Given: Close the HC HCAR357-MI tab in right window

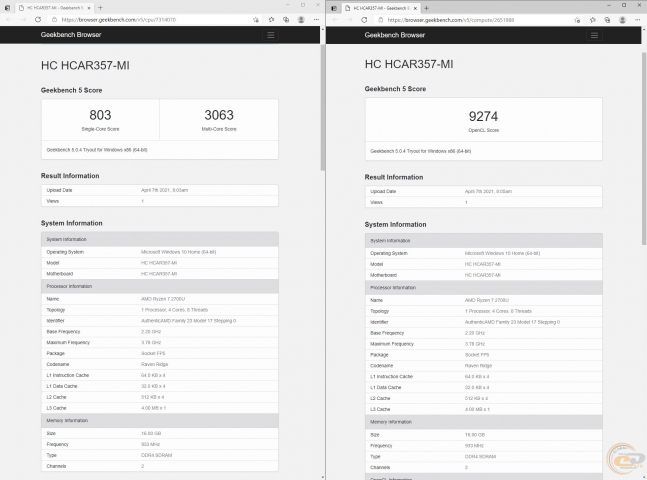Looking at the screenshot, I should pyautogui.click(x=415, y=8).
